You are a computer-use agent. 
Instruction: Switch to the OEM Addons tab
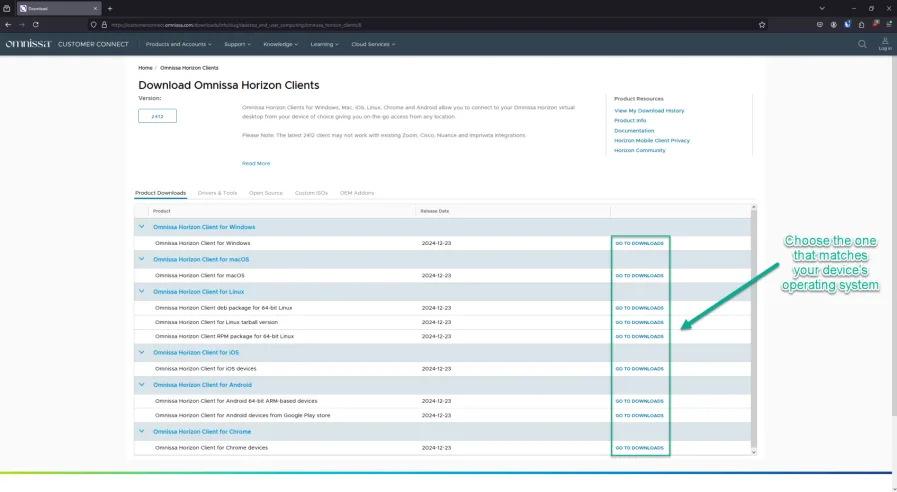(356, 193)
